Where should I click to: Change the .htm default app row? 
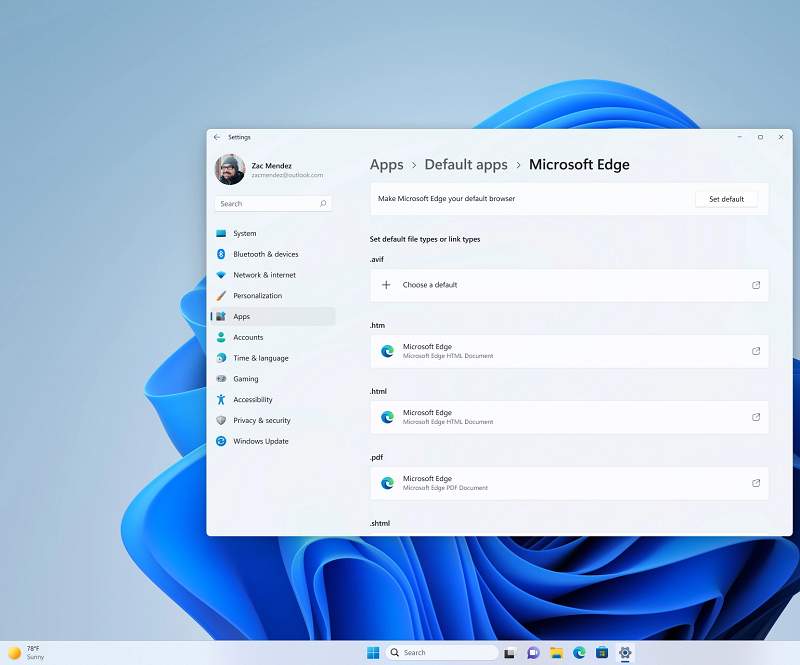click(569, 351)
